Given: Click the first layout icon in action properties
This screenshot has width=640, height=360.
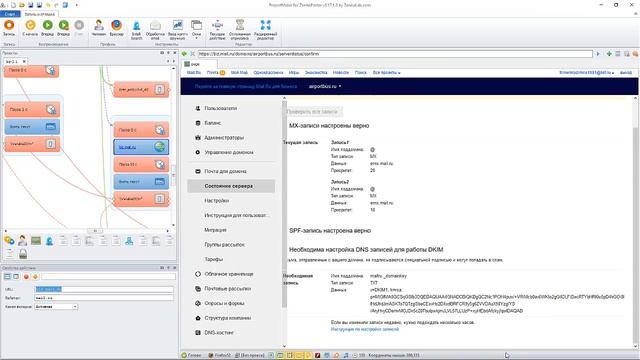Looking at the screenshot, I should pos(7,277).
